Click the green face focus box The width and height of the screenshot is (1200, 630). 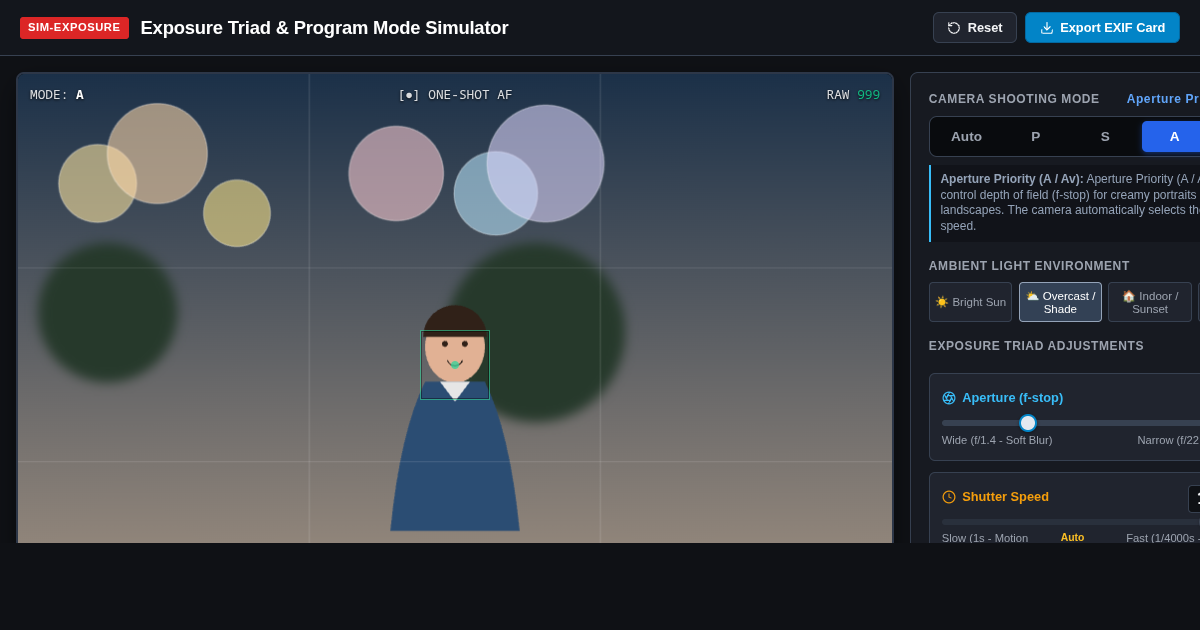455,365
